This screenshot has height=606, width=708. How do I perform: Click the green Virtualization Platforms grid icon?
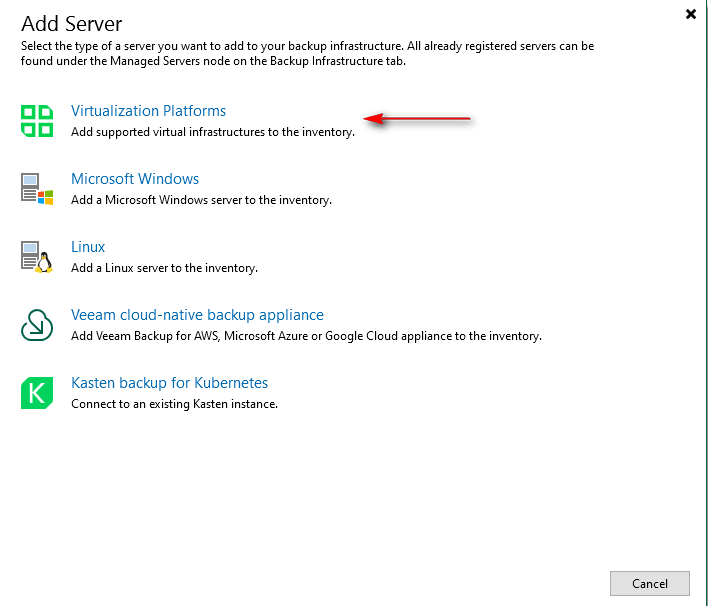37,120
